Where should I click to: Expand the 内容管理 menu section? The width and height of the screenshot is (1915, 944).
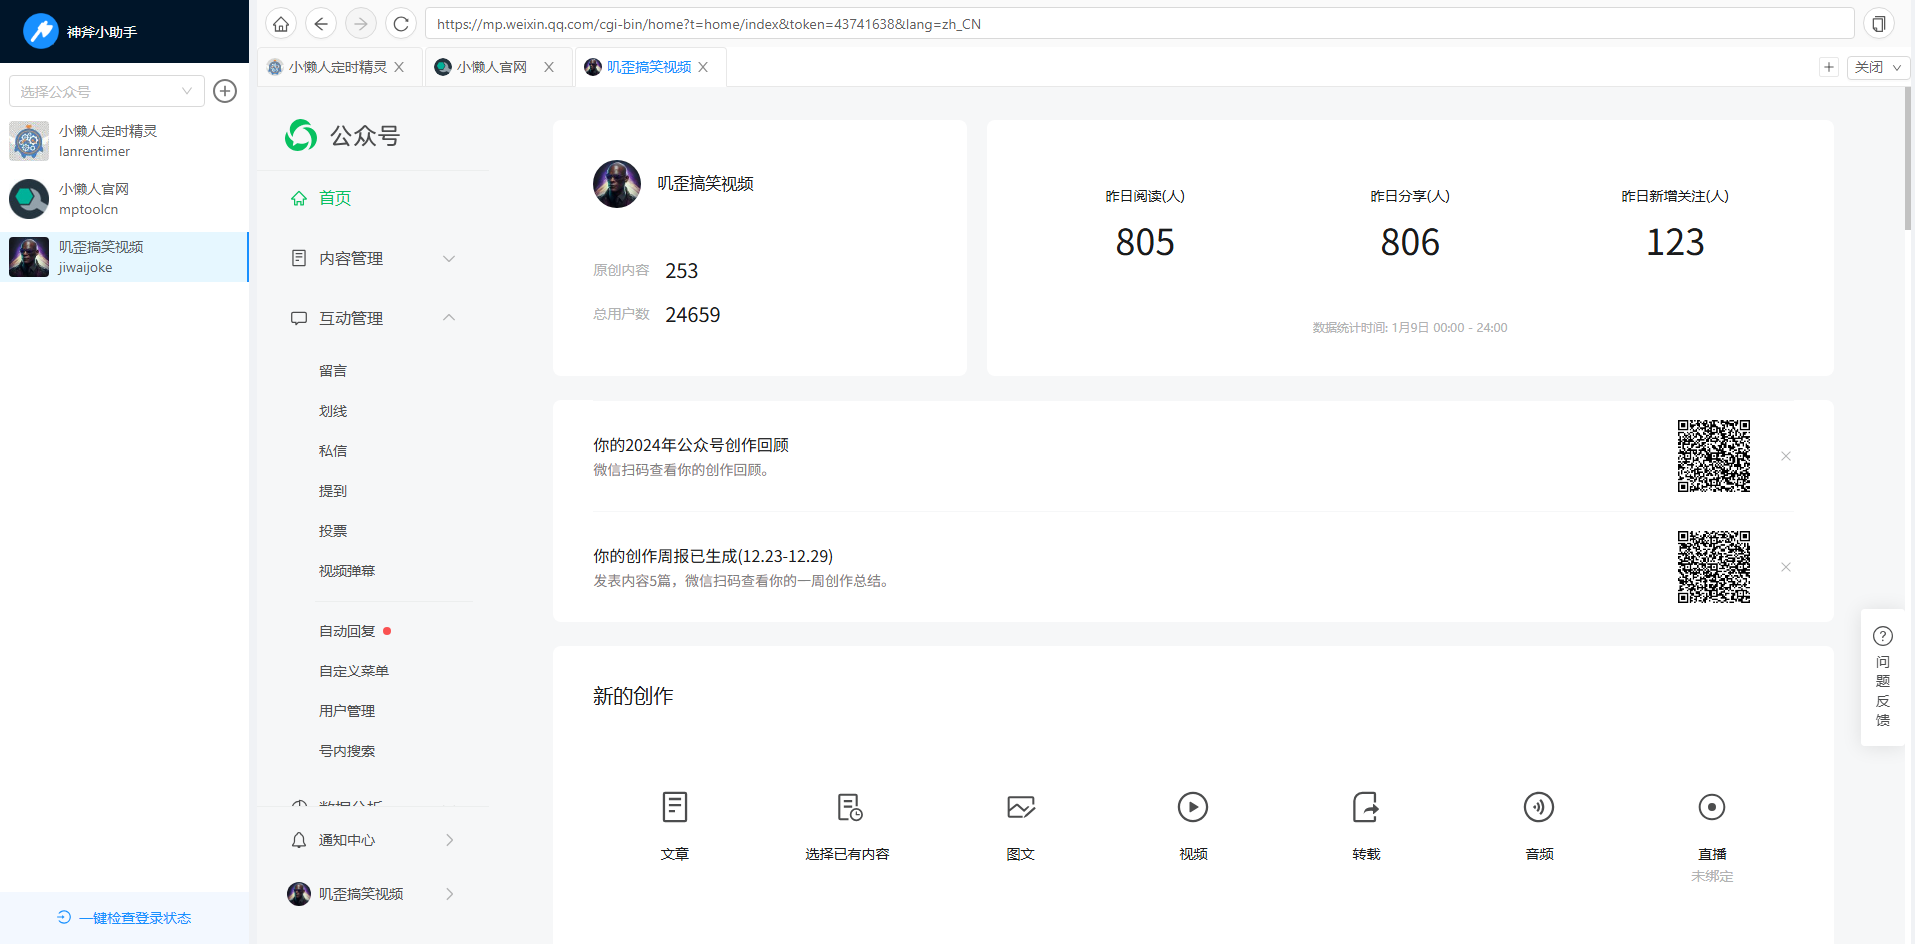371,258
